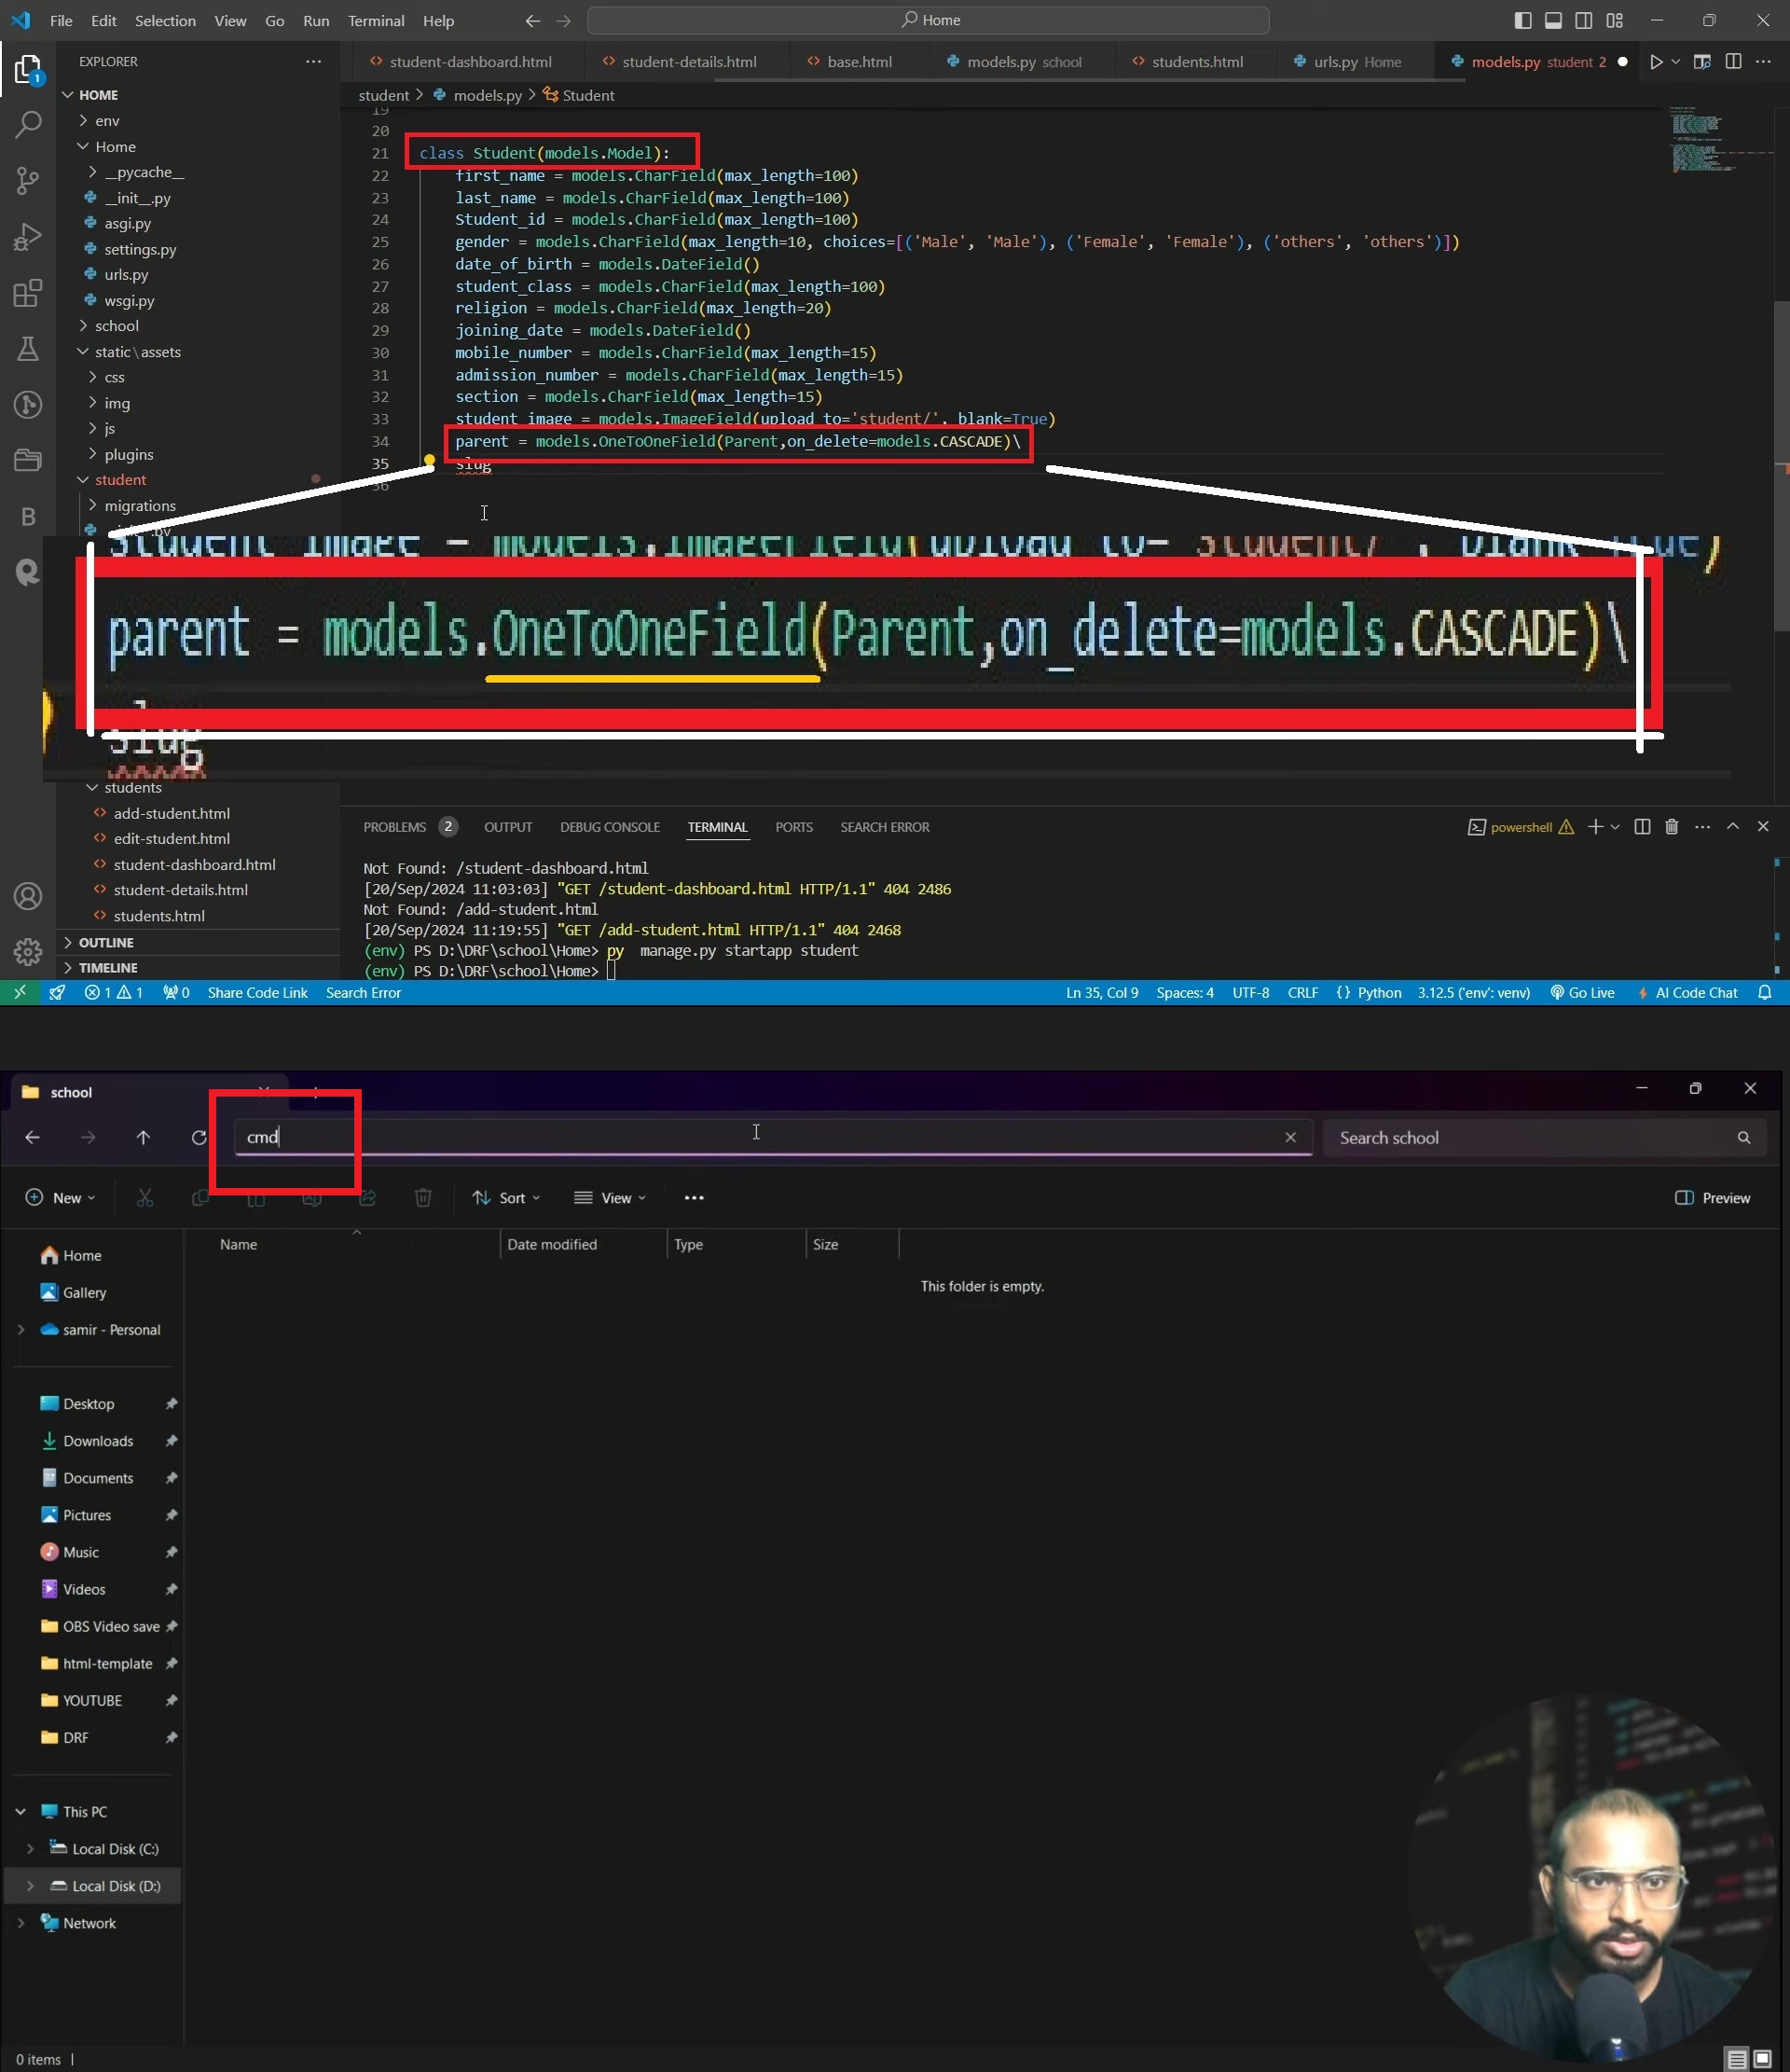Click the refresh icon in File Explorer
1790x2072 pixels.
(x=199, y=1138)
